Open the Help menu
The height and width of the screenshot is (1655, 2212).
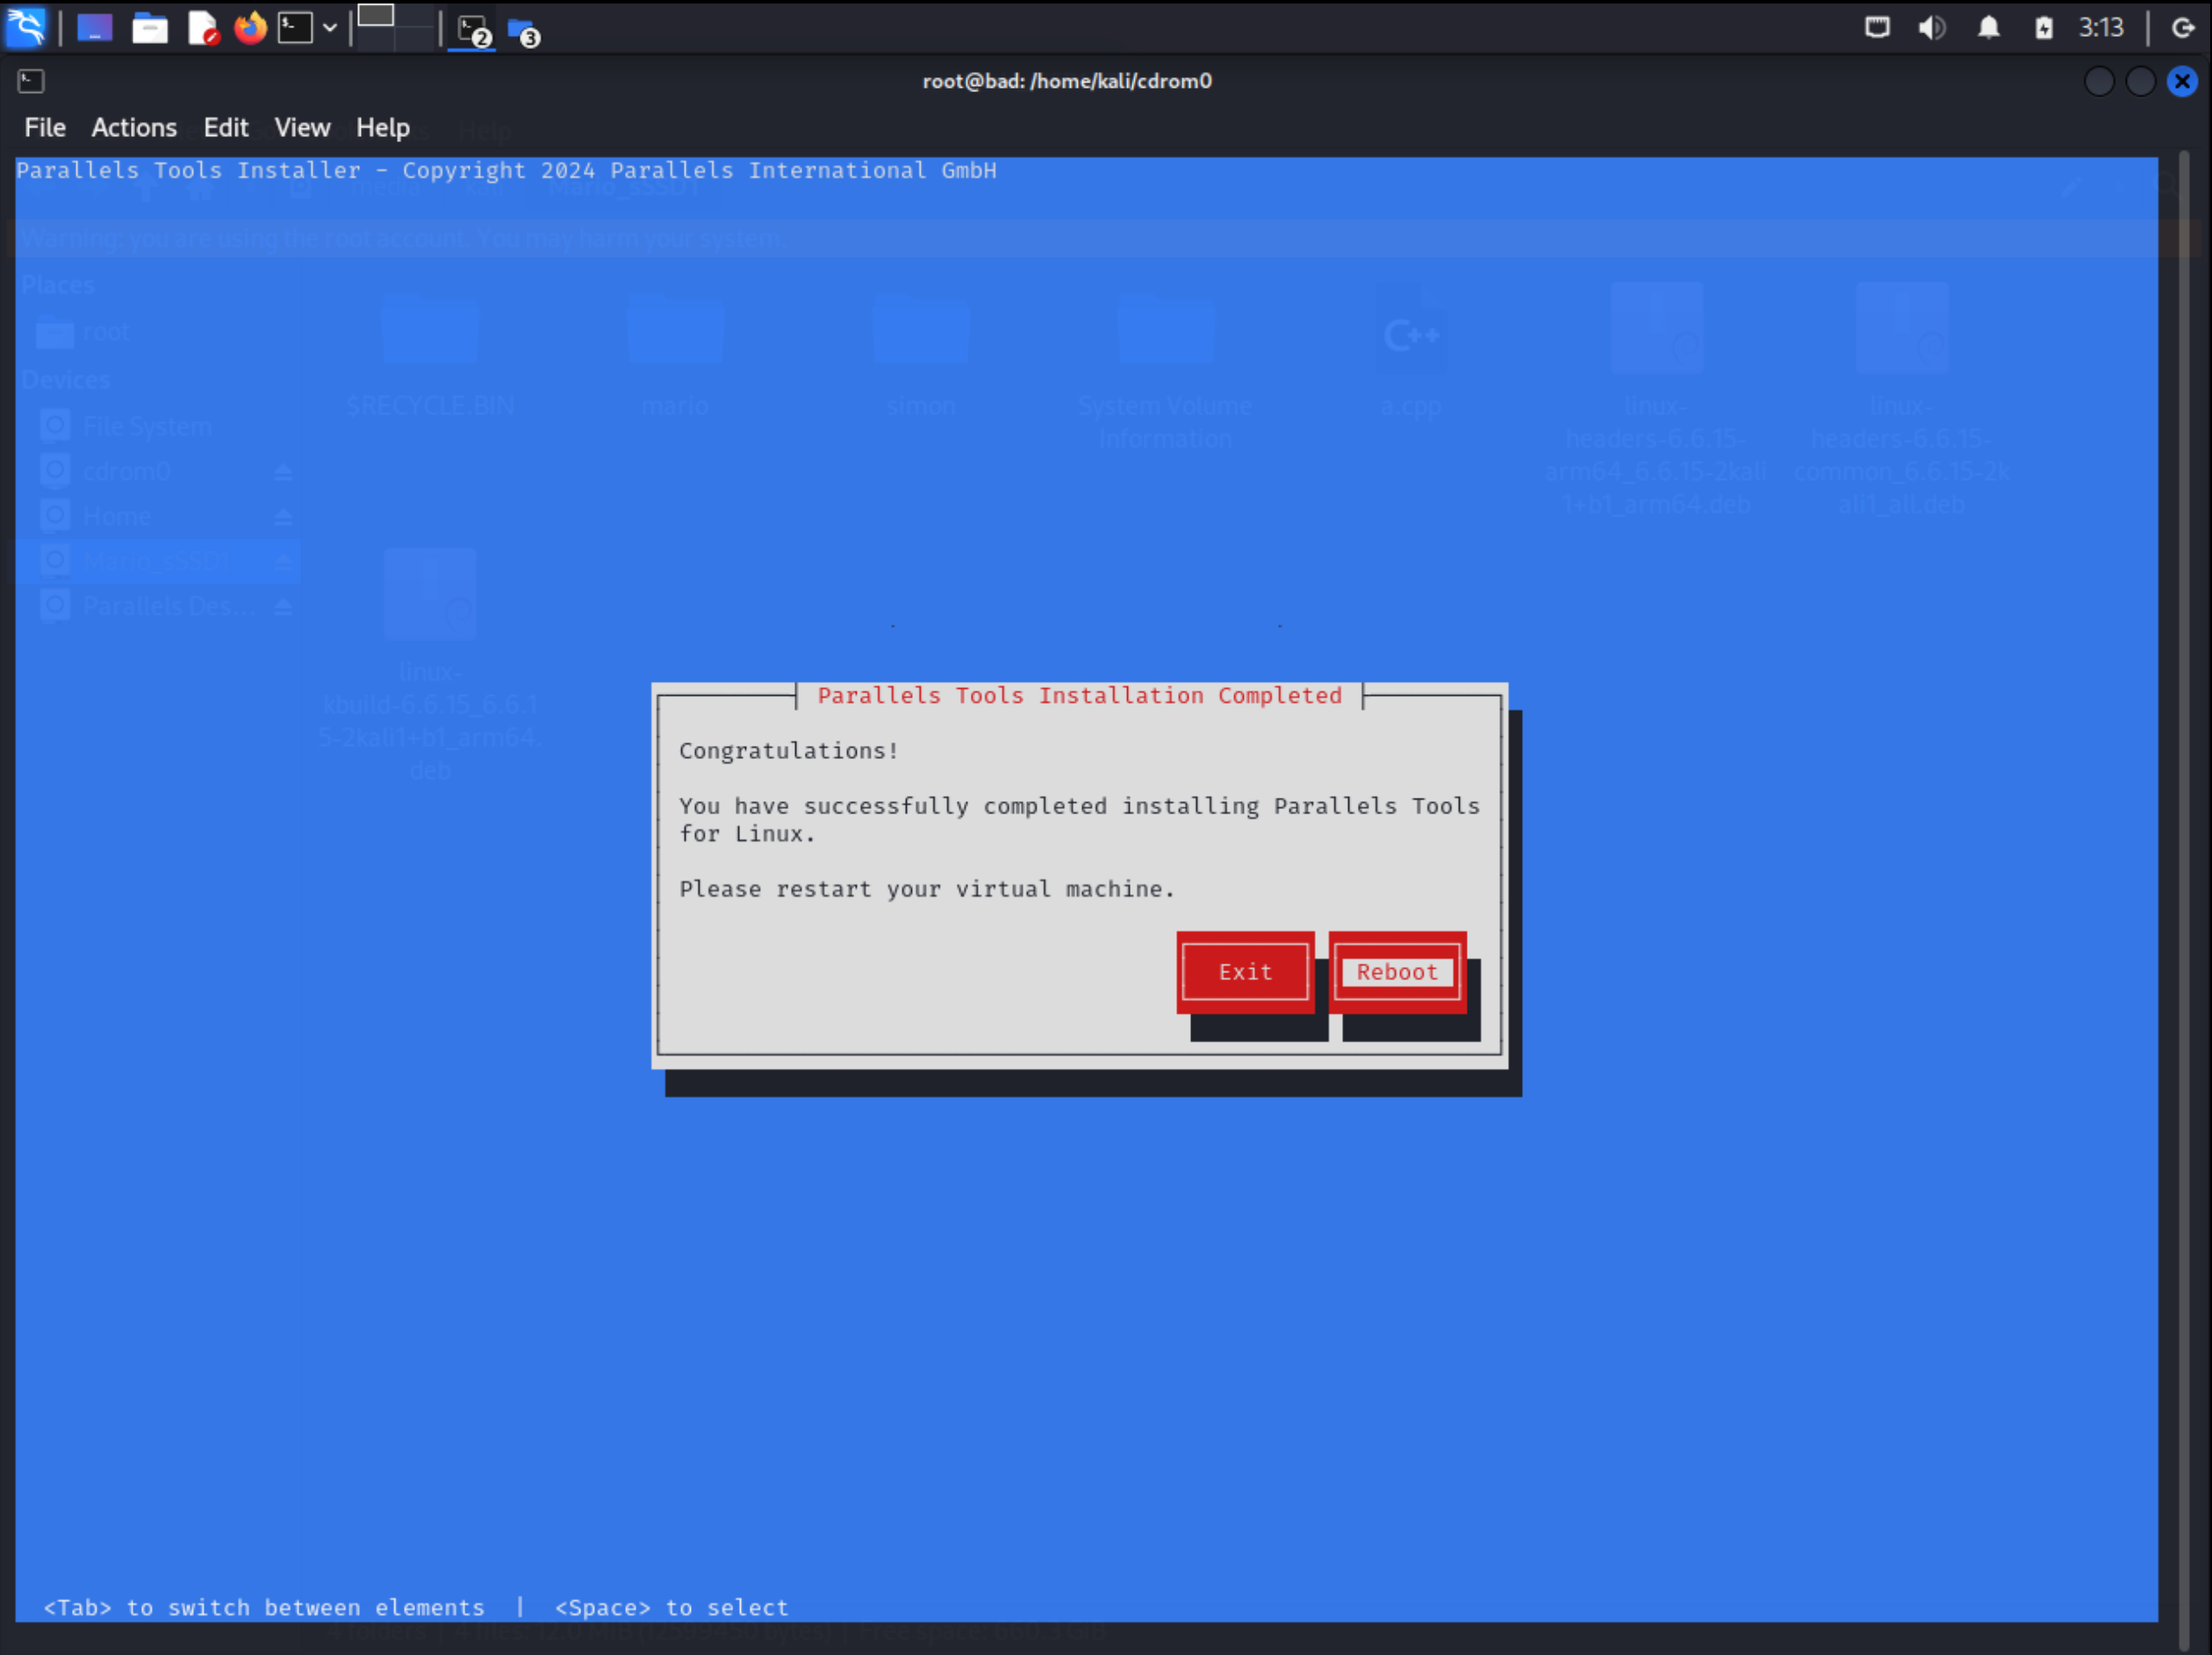click(x=382, y=127)
